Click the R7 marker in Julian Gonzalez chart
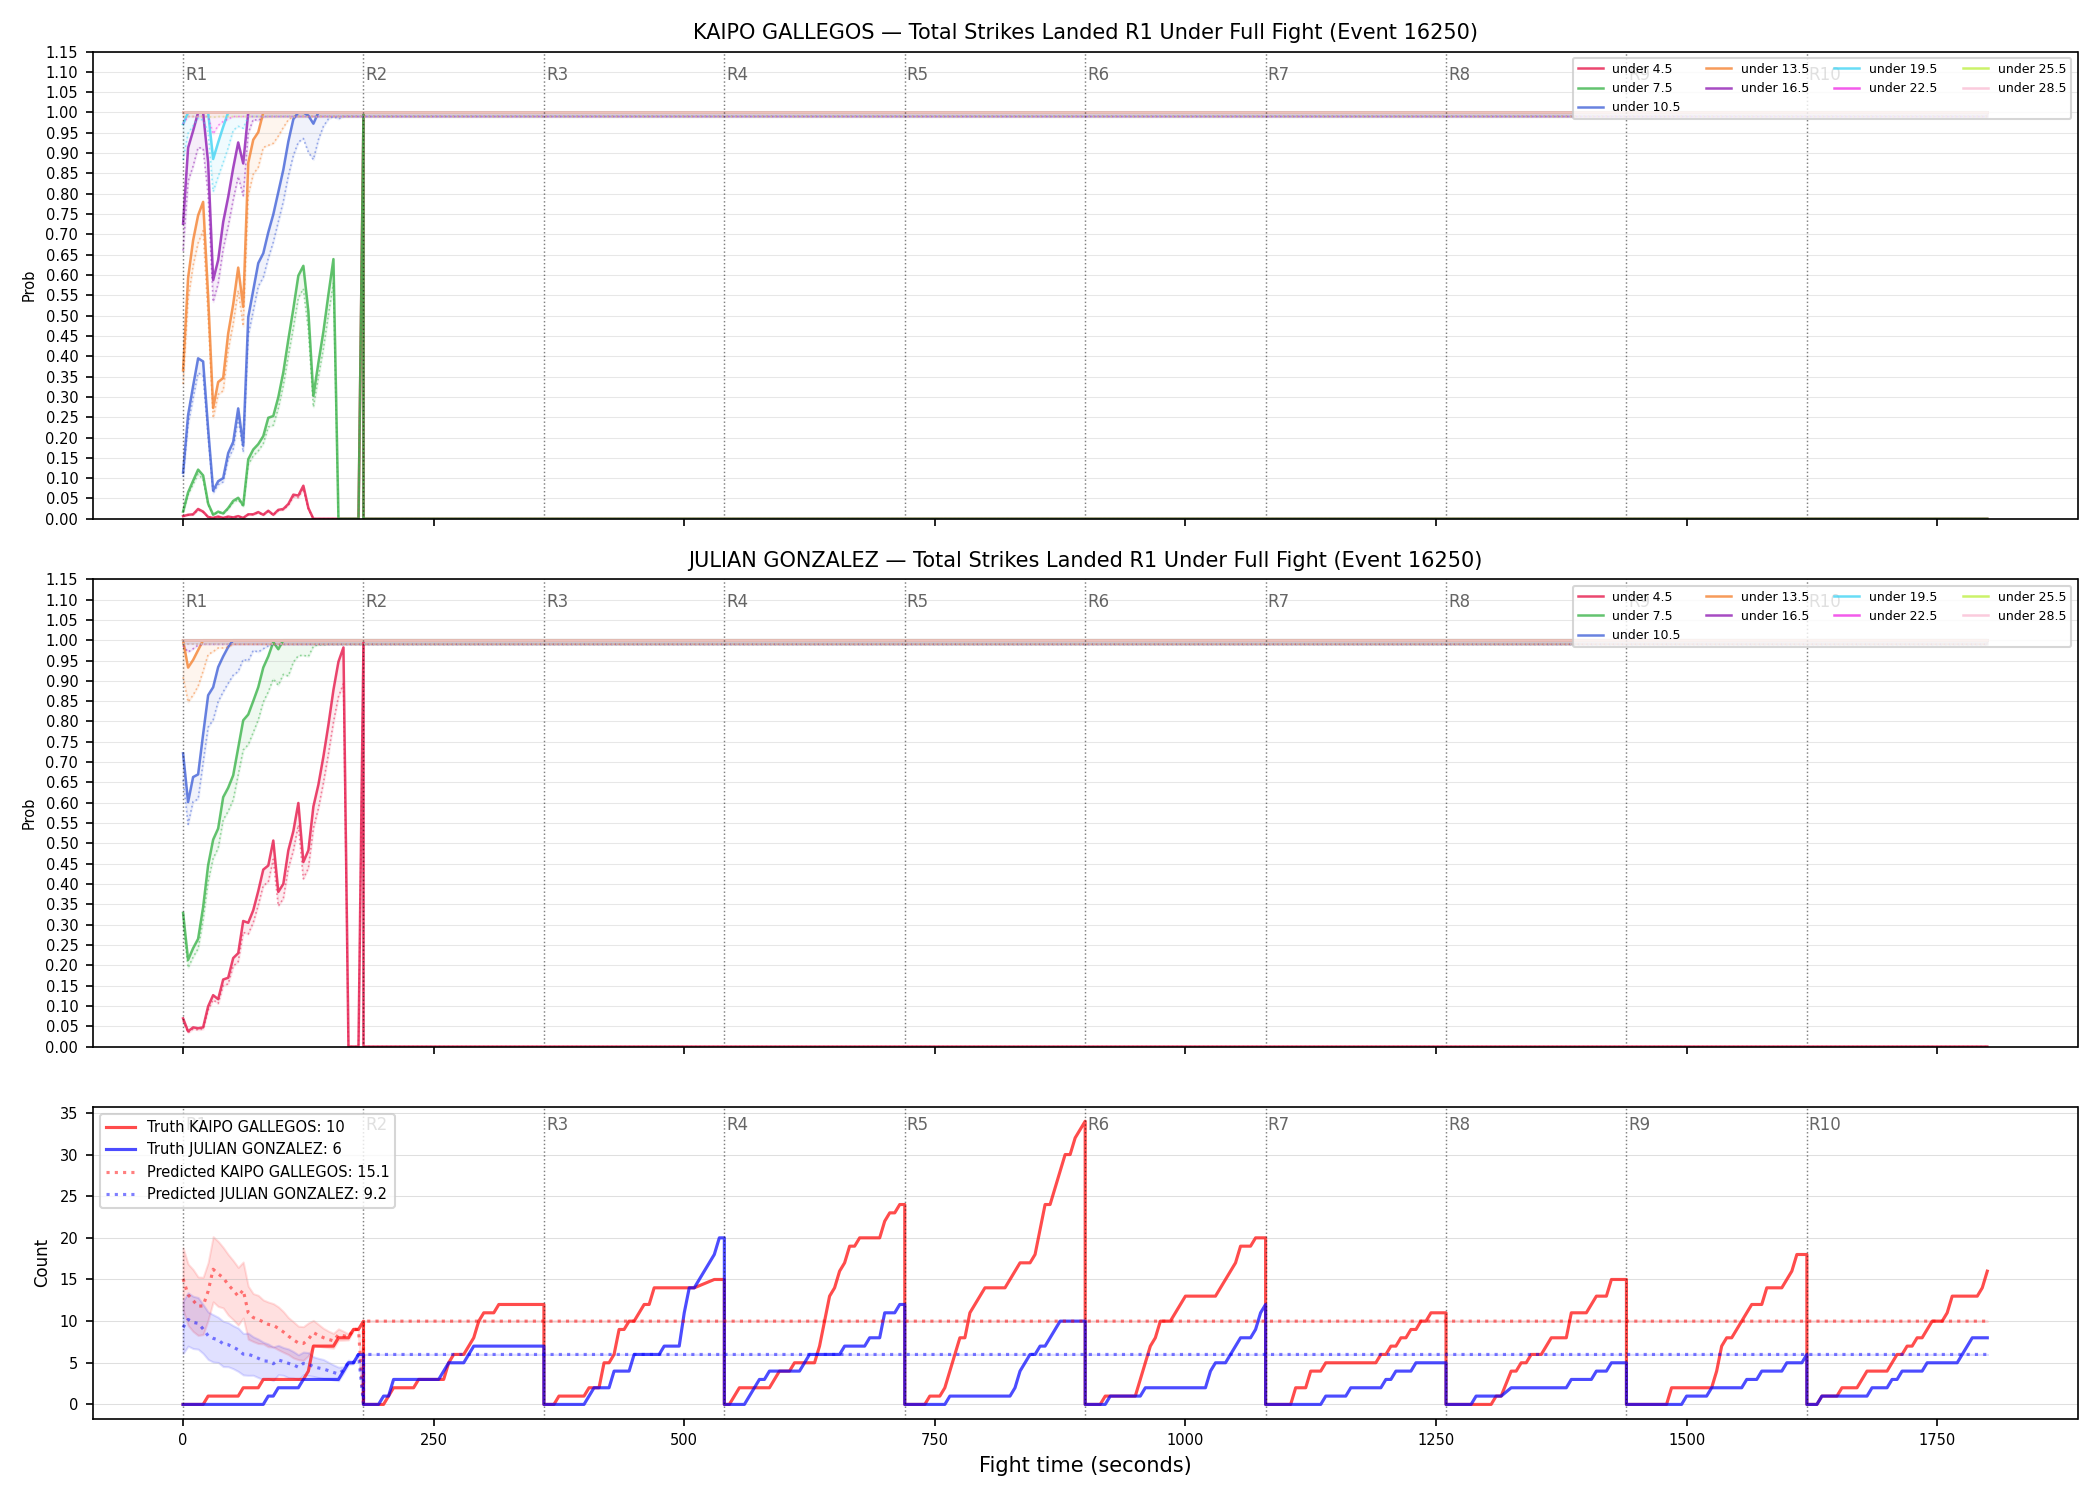 pos(1278,601)
